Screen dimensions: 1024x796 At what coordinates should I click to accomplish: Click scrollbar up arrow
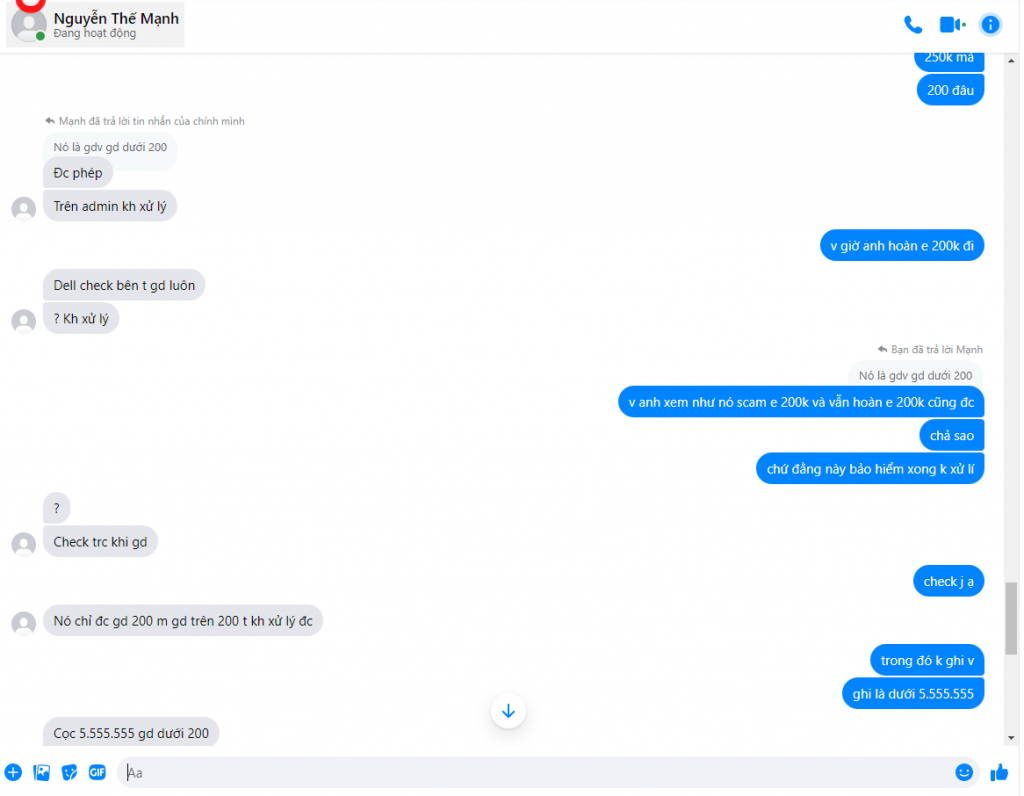pyautogui.click(x=1011, y=61)
